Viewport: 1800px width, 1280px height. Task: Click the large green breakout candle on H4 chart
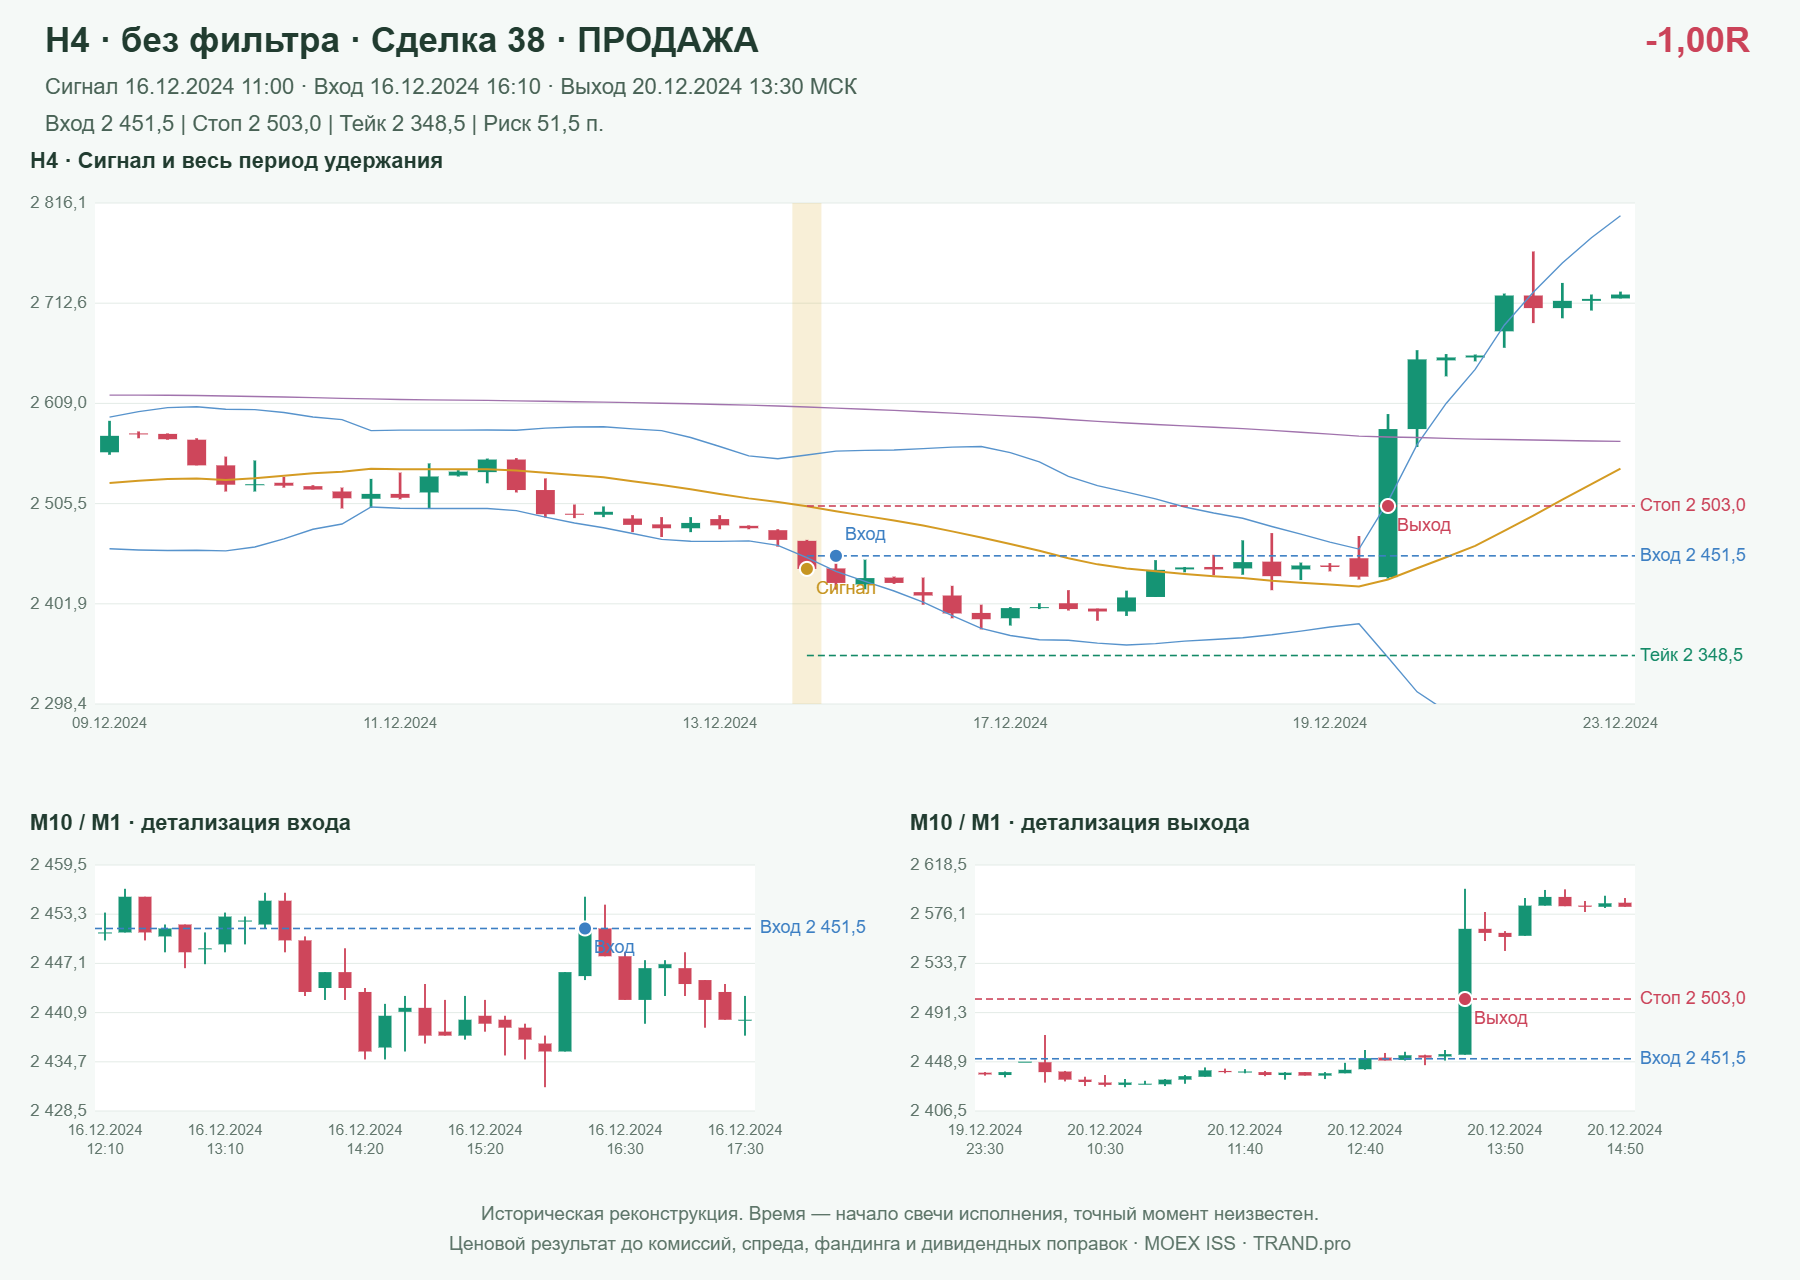point(1388,503)
